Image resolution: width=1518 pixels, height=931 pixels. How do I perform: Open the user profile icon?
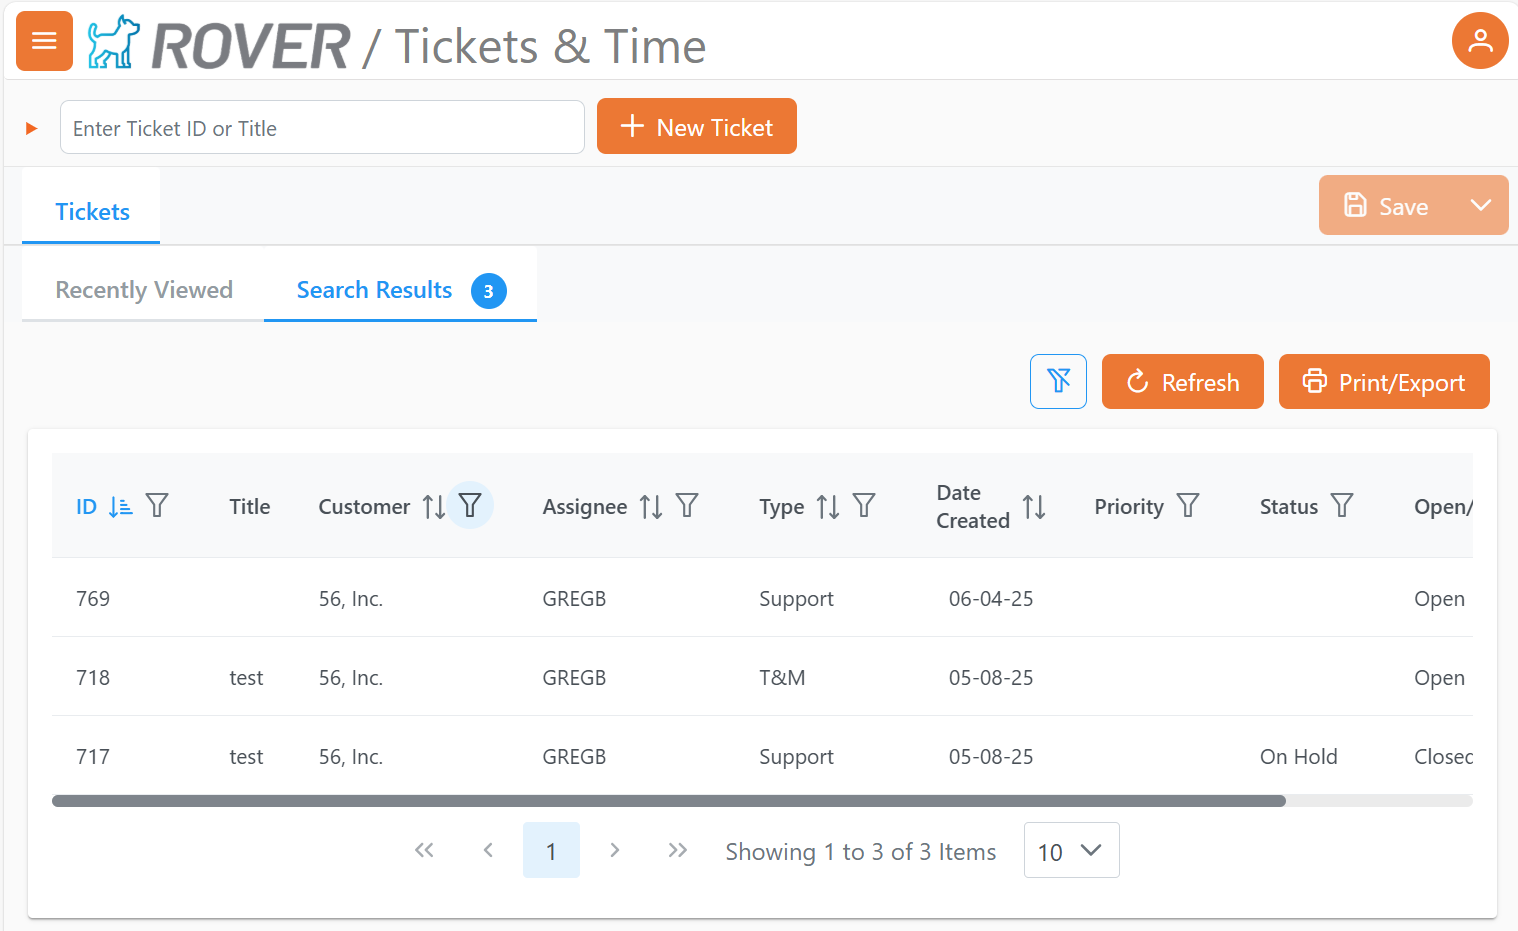[x=1480, y=41]
